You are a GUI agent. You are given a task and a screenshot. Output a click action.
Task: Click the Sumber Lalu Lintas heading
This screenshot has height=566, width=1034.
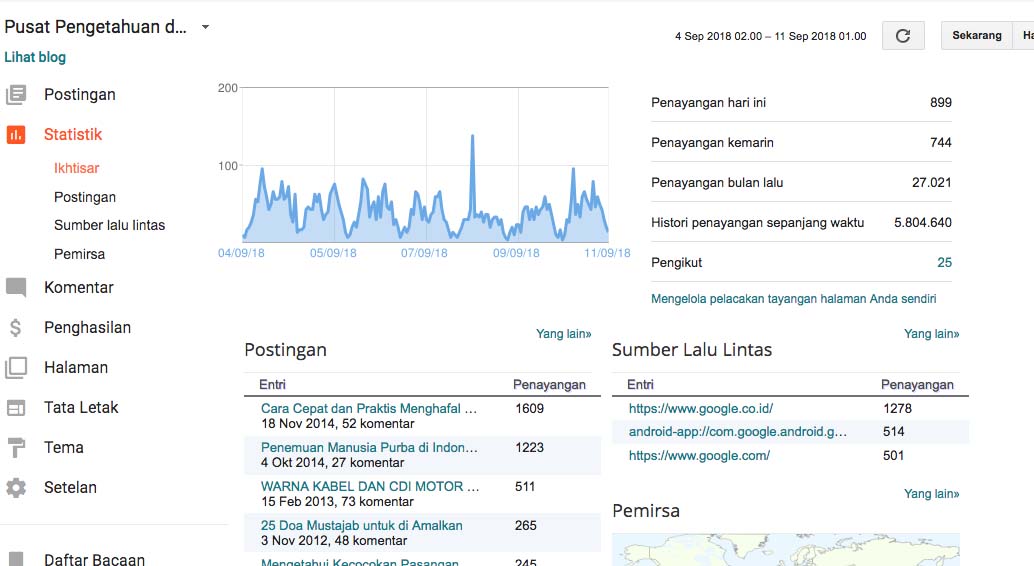692,350
